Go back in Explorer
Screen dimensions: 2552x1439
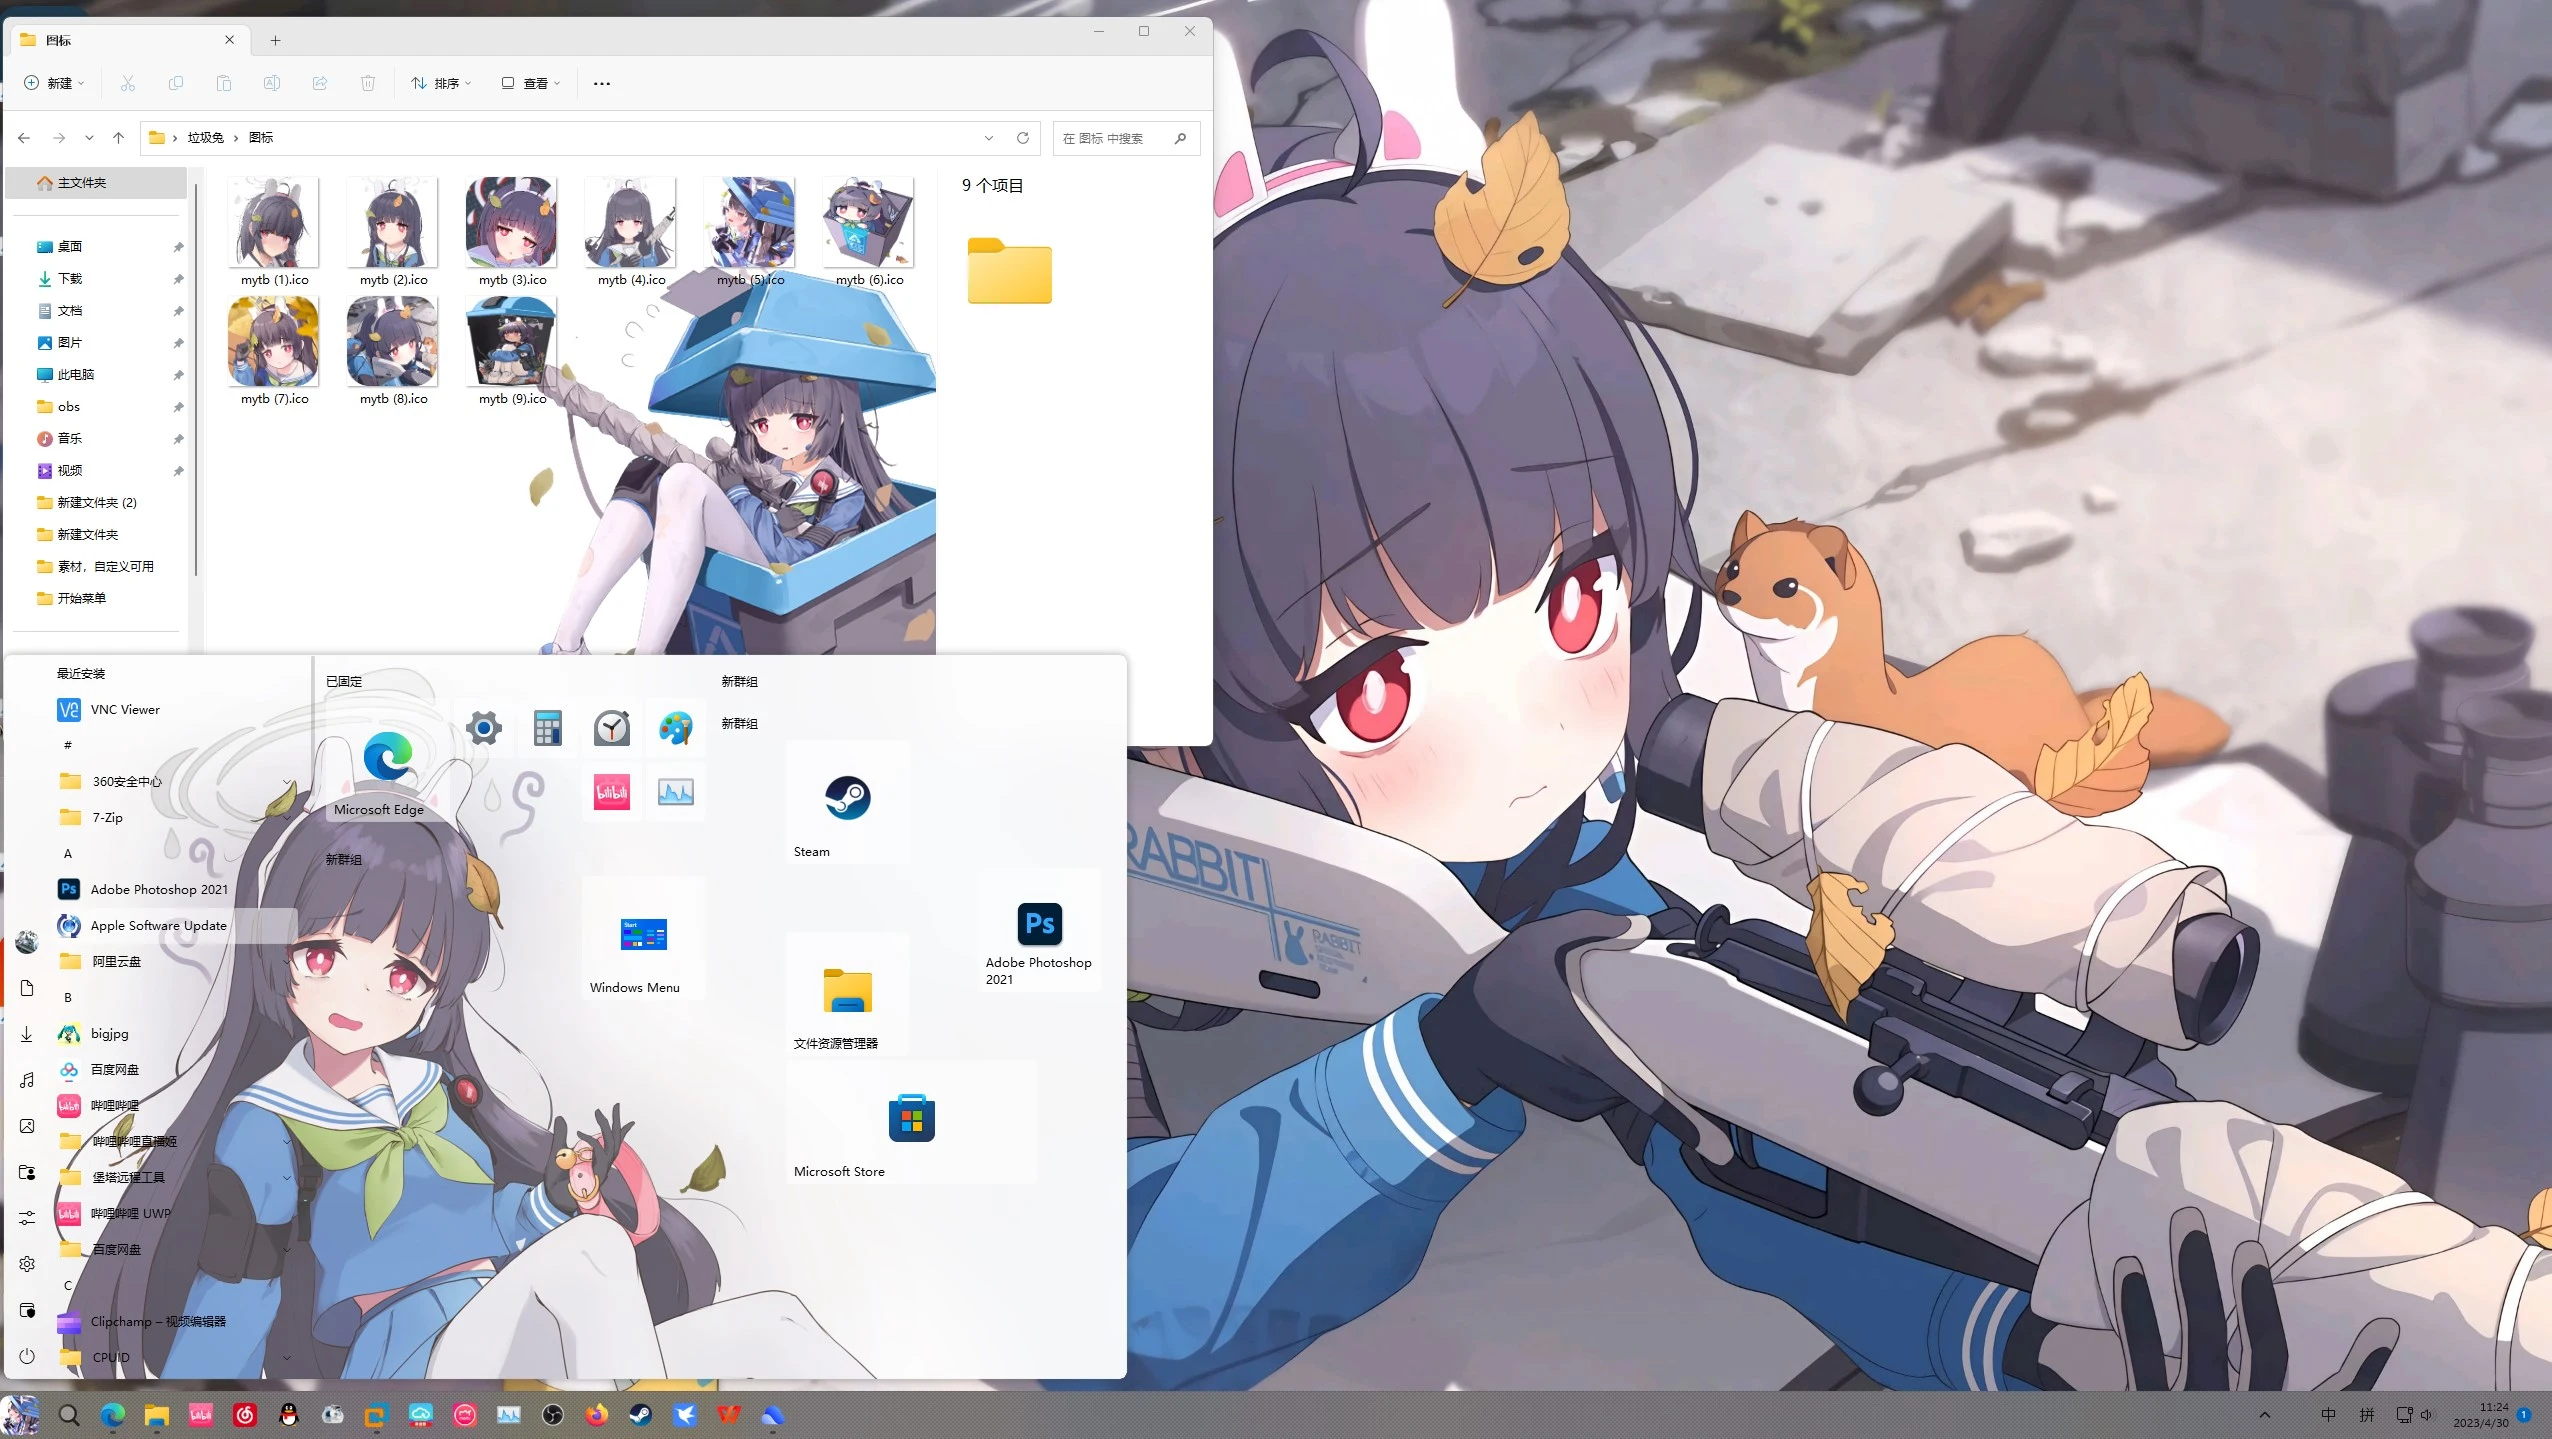tap(24, 138)
